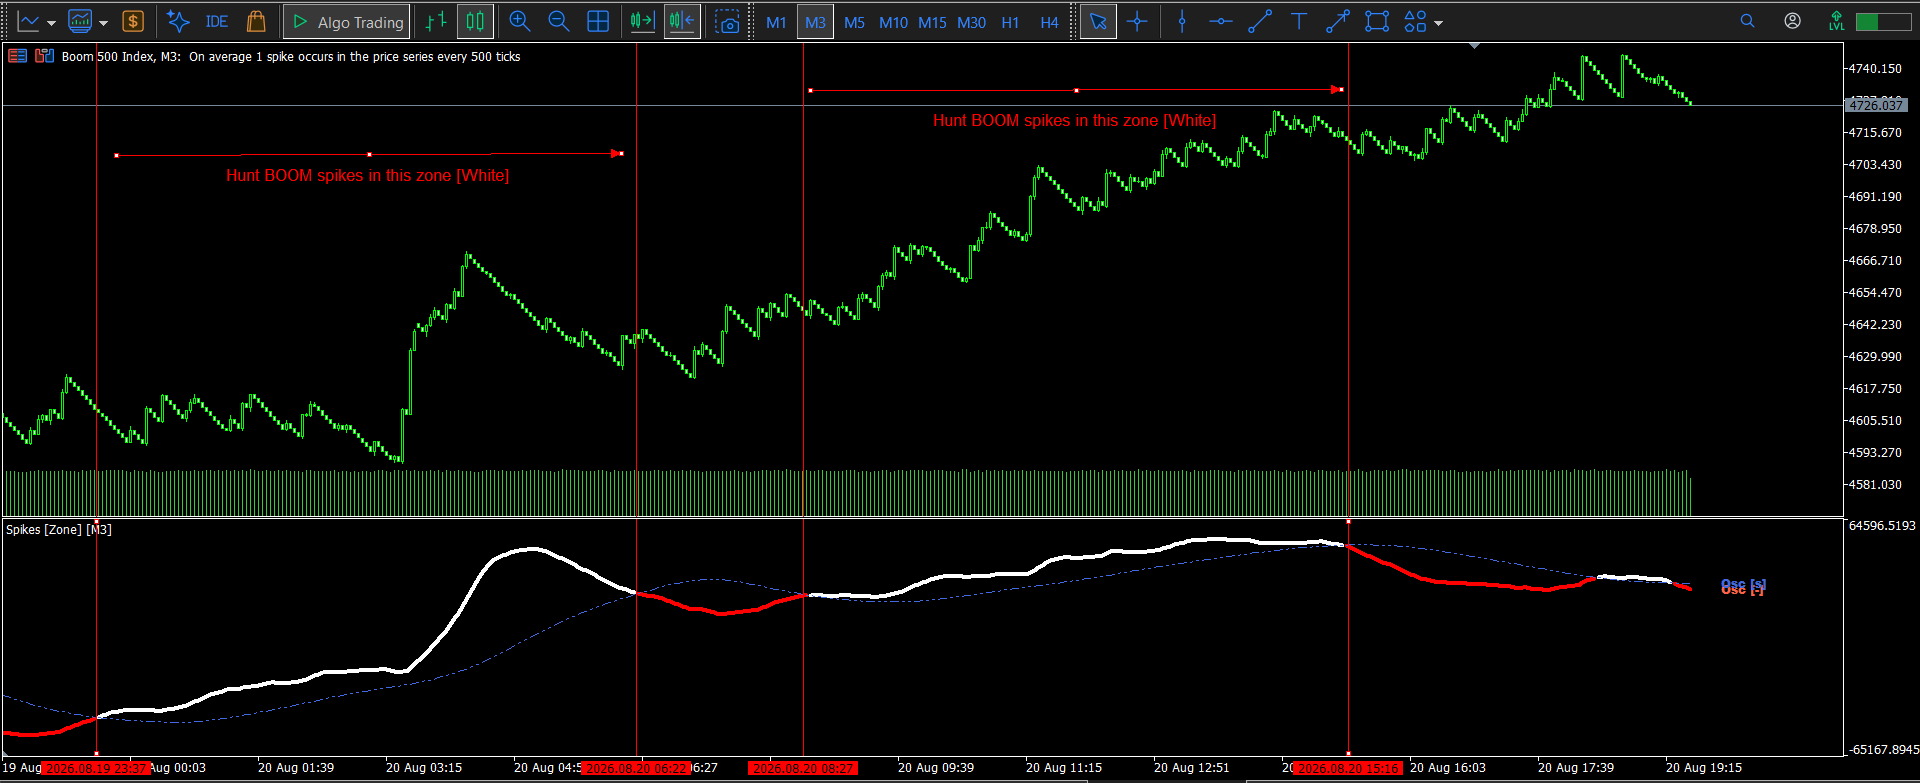The width and height of the screenshot is (1920, 783).
Task: Click the current price label 4726.037
Action: pos(1876,105)
